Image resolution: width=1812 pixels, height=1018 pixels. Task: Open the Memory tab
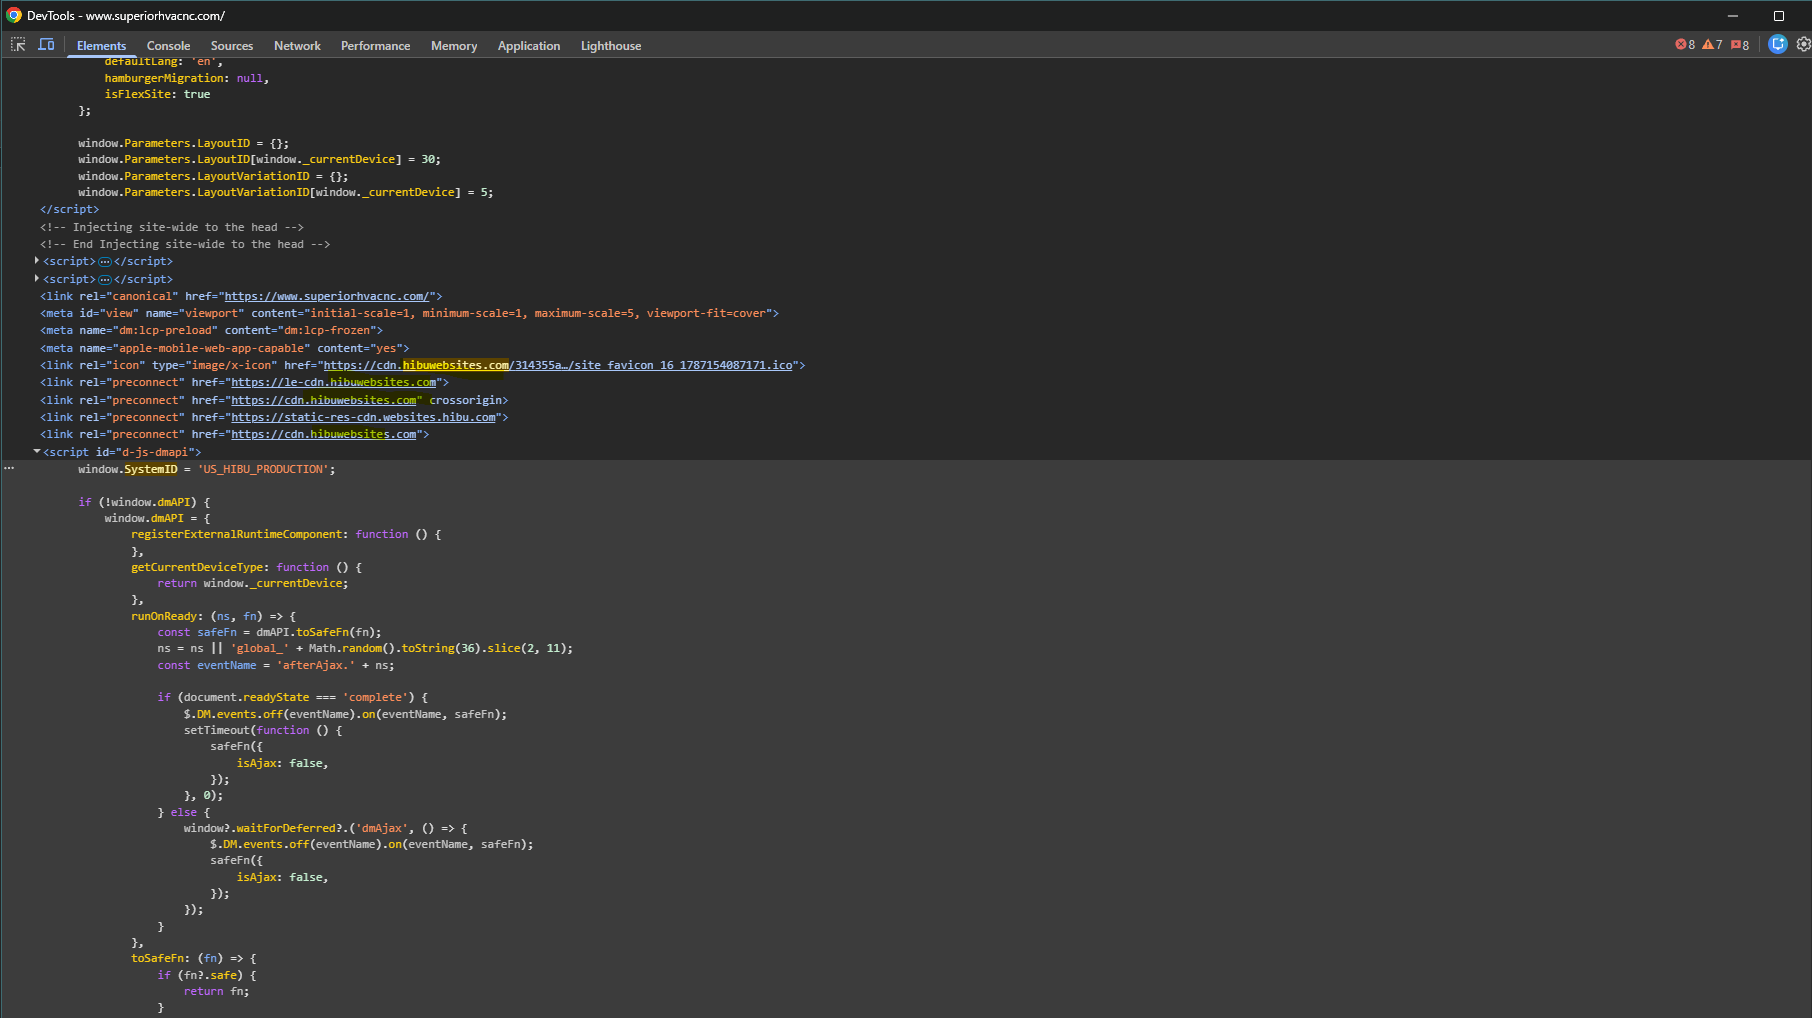point(454,46)
